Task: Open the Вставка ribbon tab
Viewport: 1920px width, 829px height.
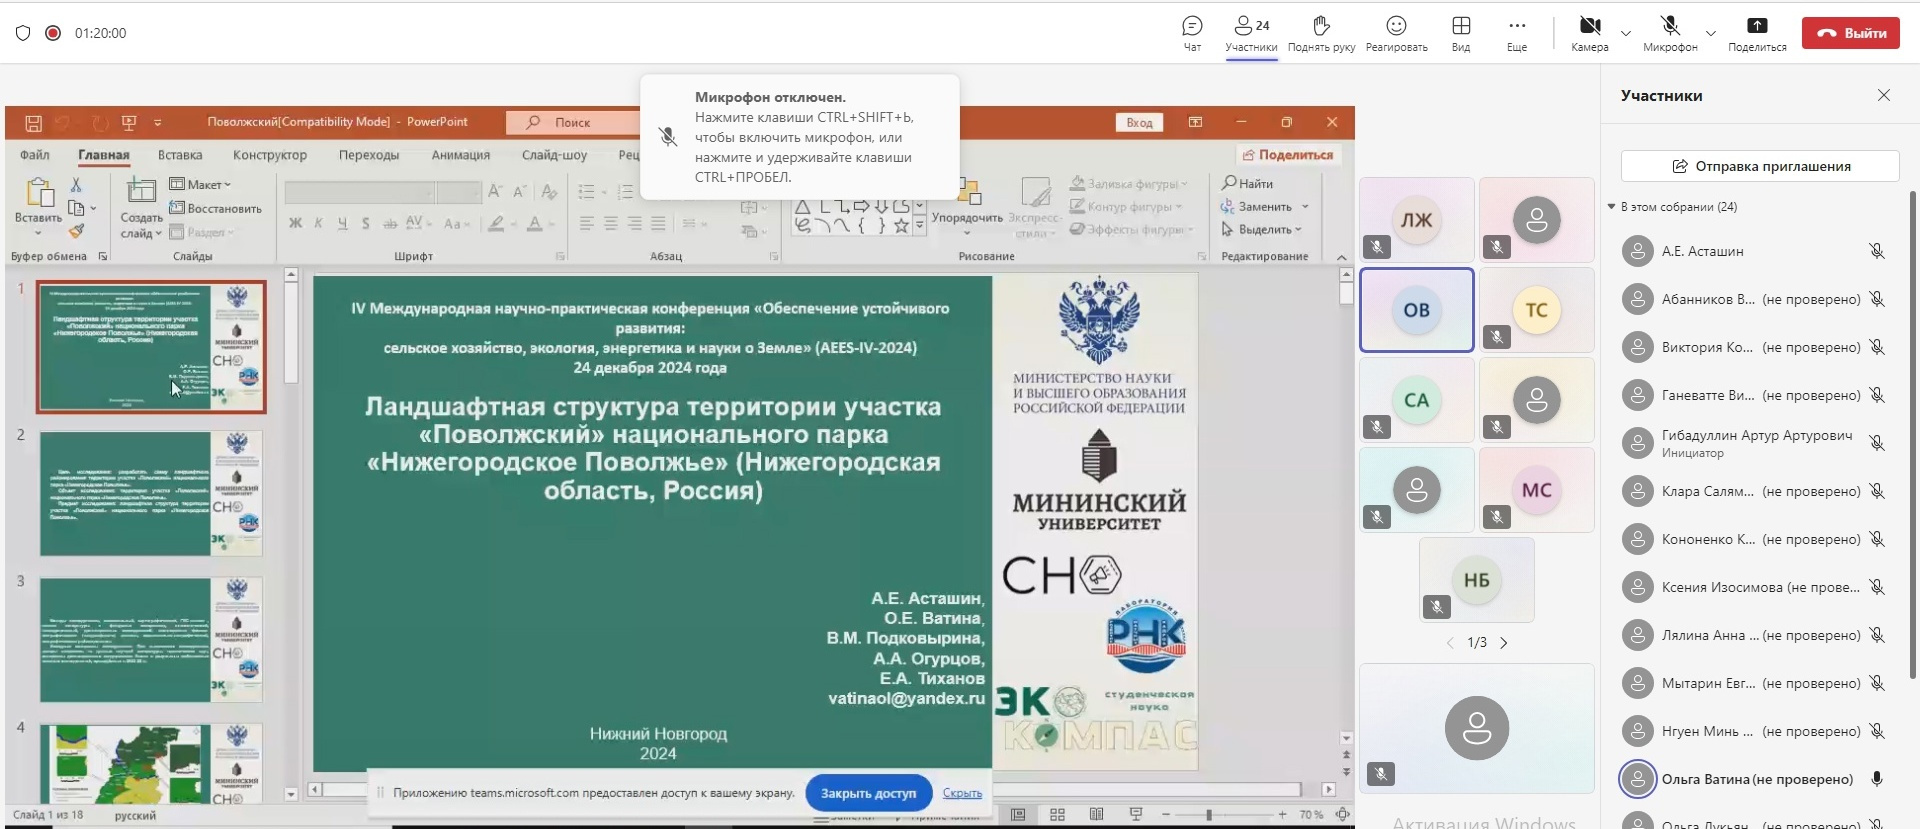Action: point(180,155)
